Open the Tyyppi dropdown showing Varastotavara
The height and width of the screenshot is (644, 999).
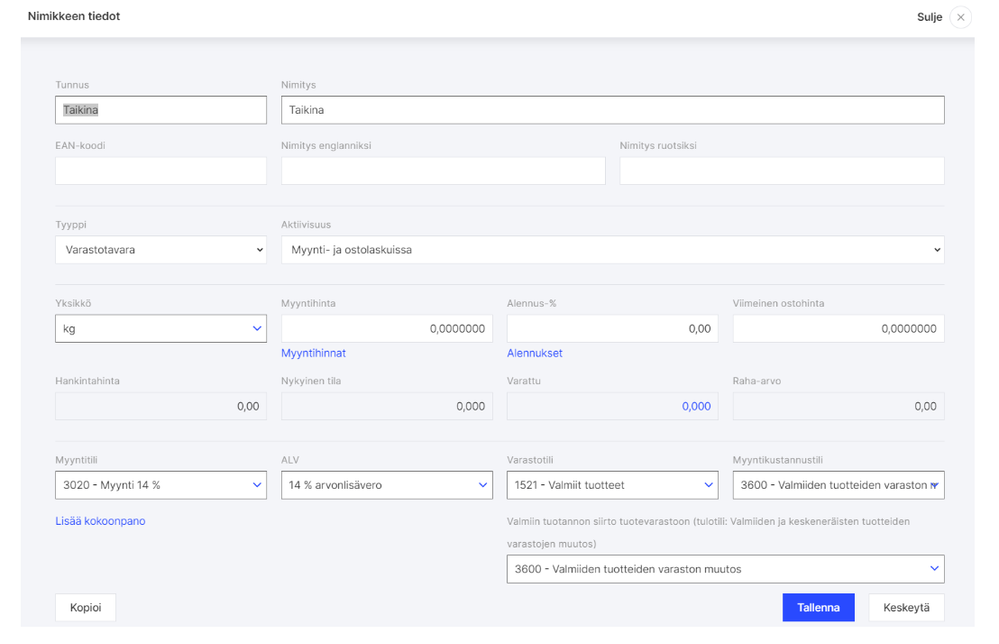[x=160, y=250]
